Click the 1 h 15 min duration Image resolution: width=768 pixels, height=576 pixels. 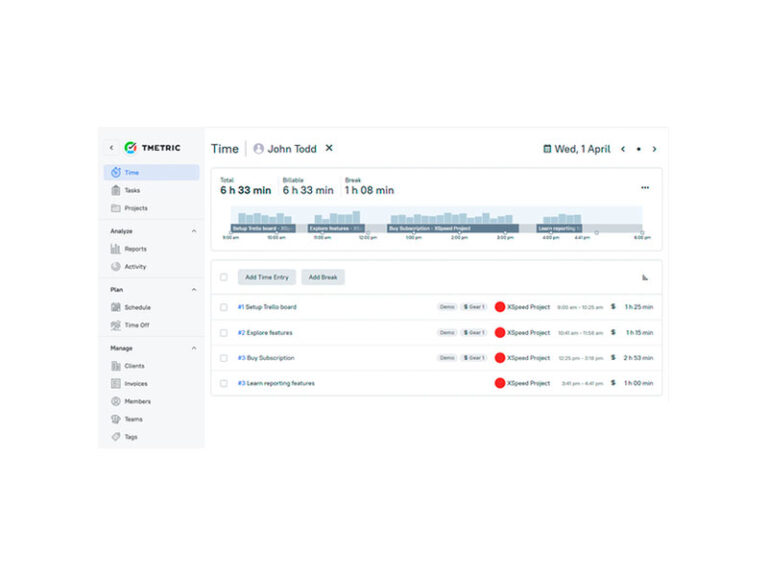[x=639, y=333]
